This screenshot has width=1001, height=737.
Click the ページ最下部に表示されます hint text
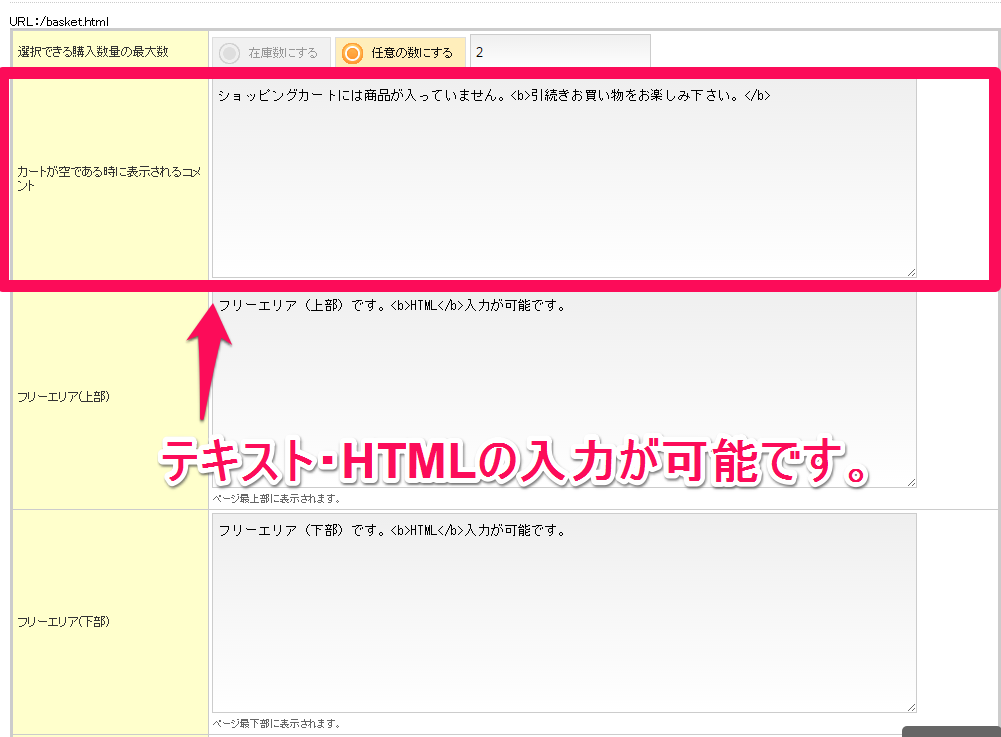pyautogui.click(x=277, y=723)
